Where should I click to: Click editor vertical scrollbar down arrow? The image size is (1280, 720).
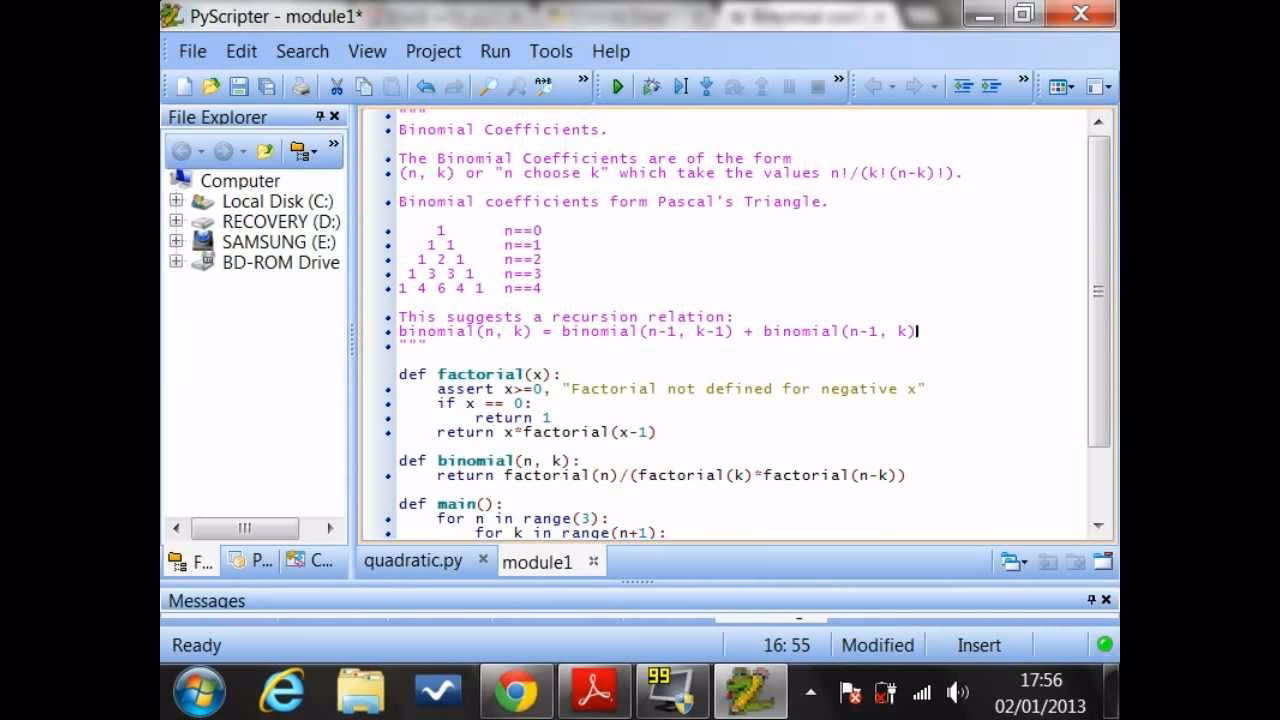[1098, 526]
